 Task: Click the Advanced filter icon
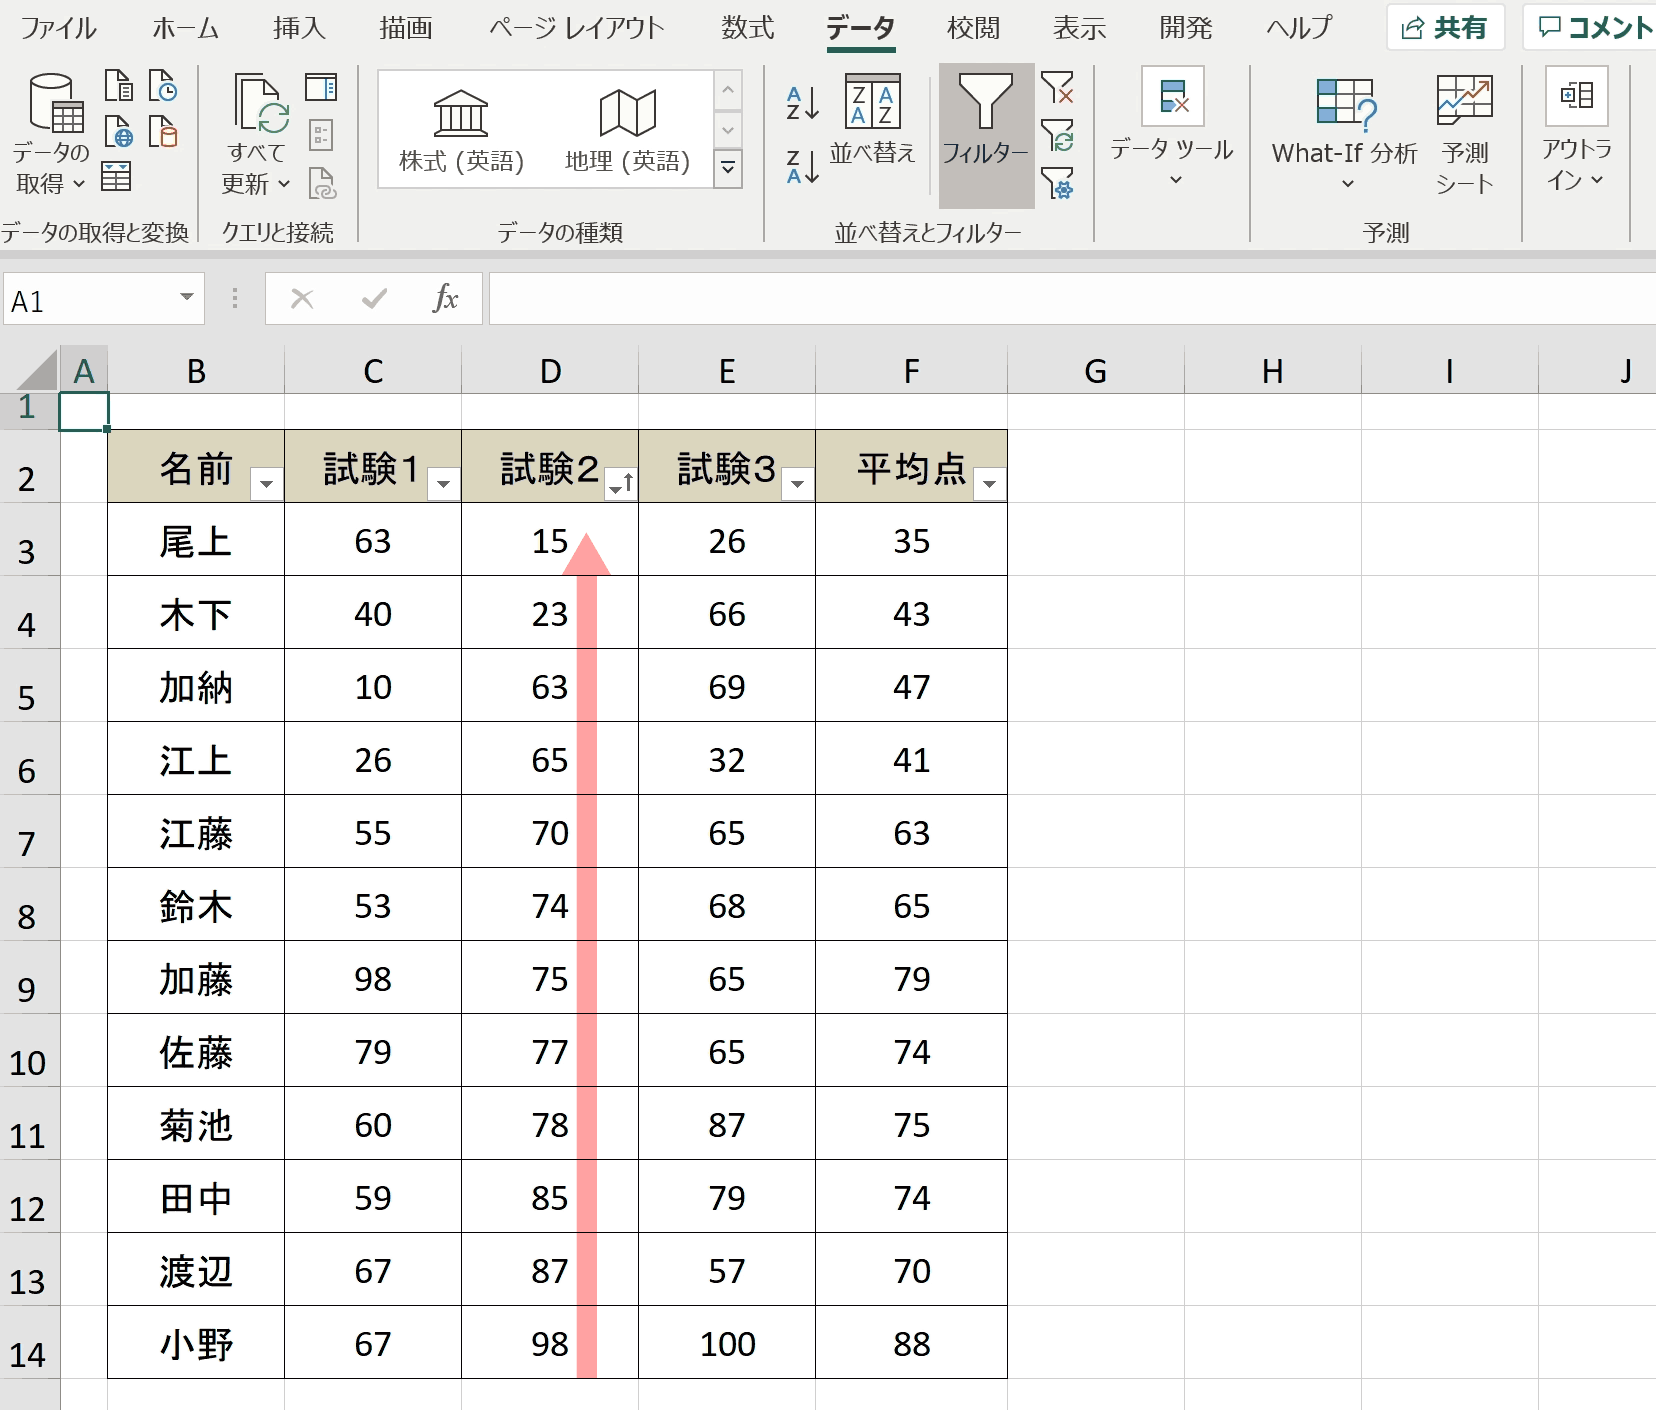point(1057,183)
